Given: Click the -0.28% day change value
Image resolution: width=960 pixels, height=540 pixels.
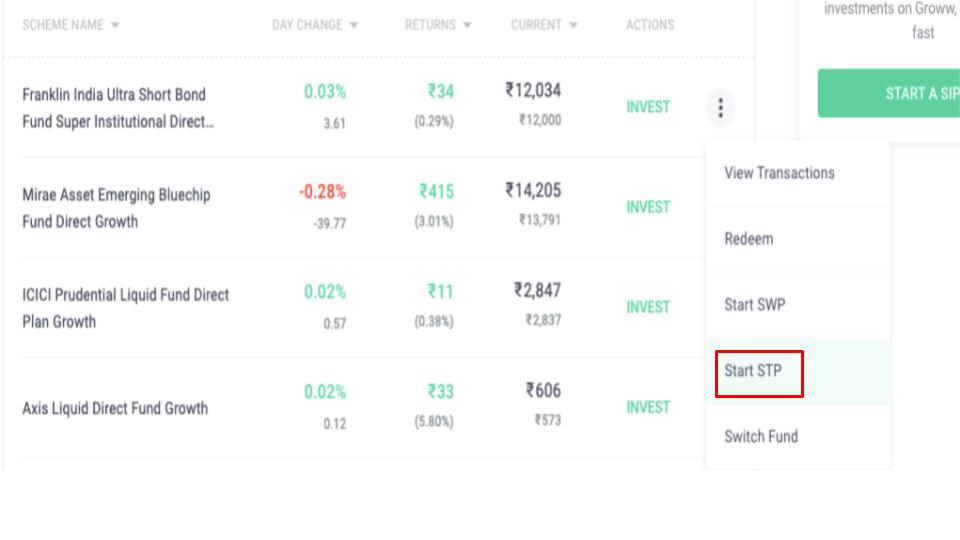Looking at the screenshot, I should (322, 192).
